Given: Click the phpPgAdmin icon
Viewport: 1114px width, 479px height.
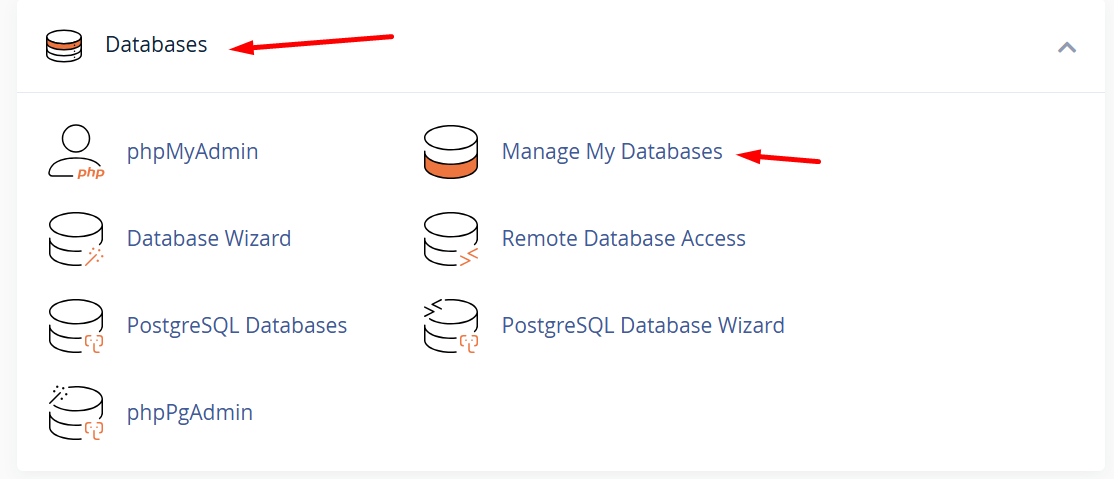Looking at the screenshot, I should point(75,412).
